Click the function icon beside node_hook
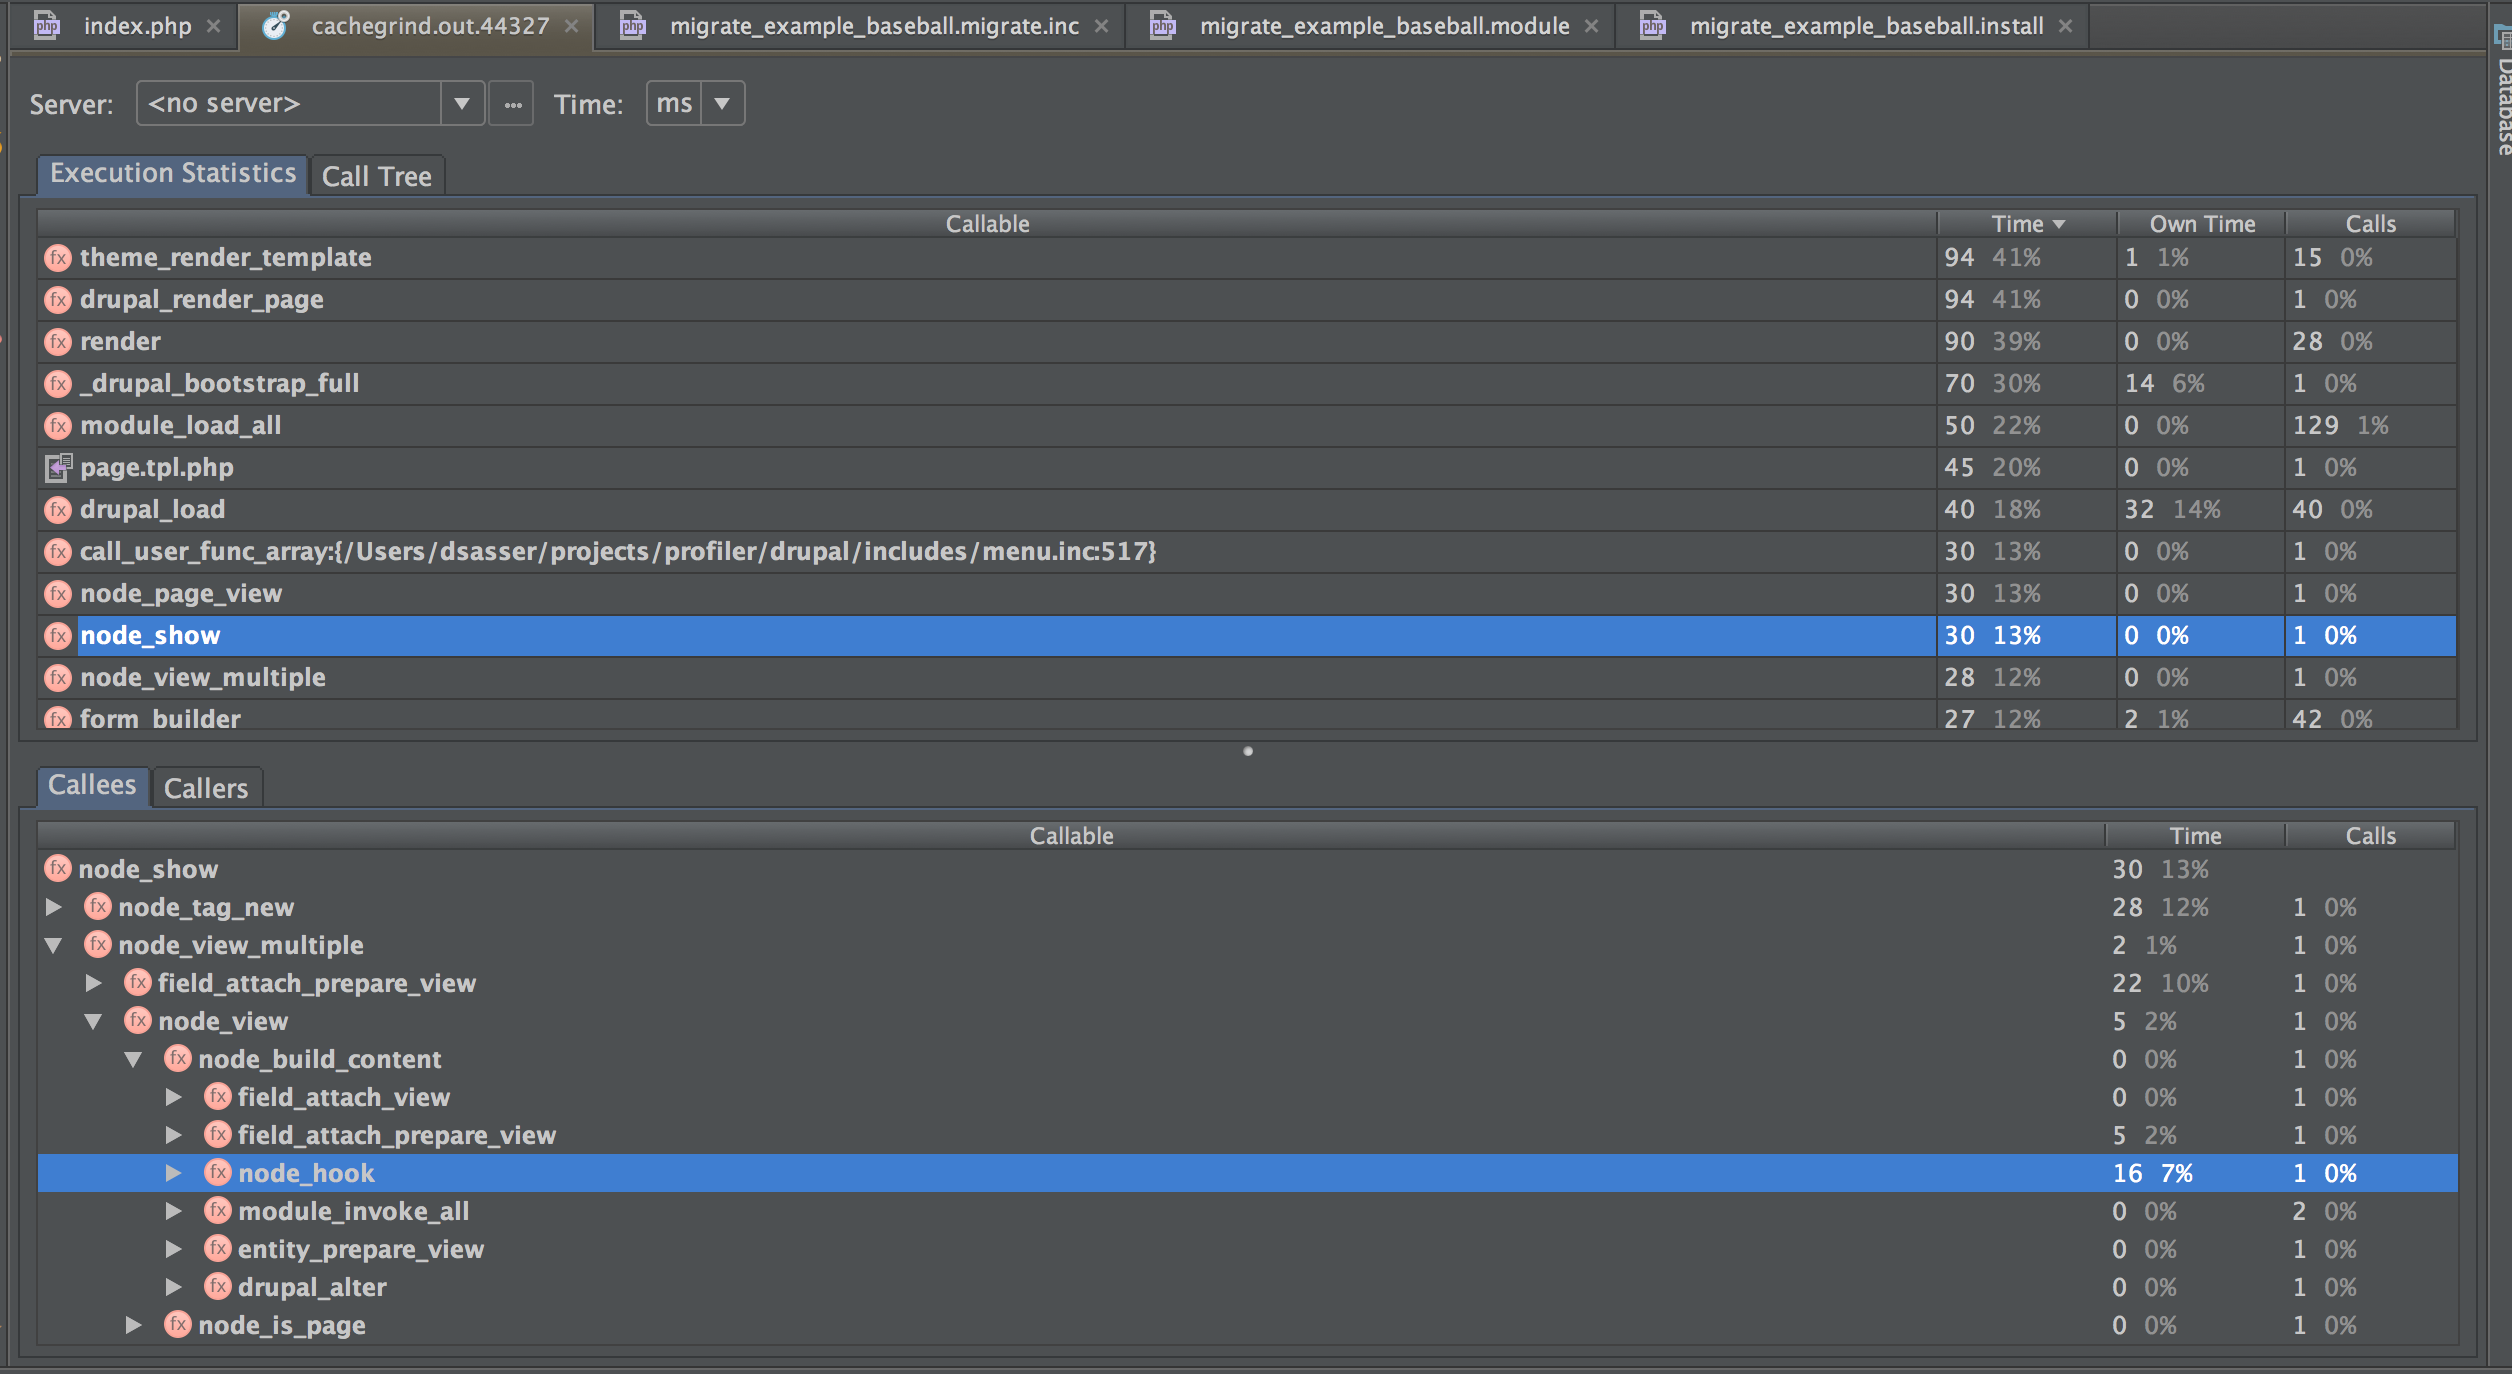 point(218,1173)
